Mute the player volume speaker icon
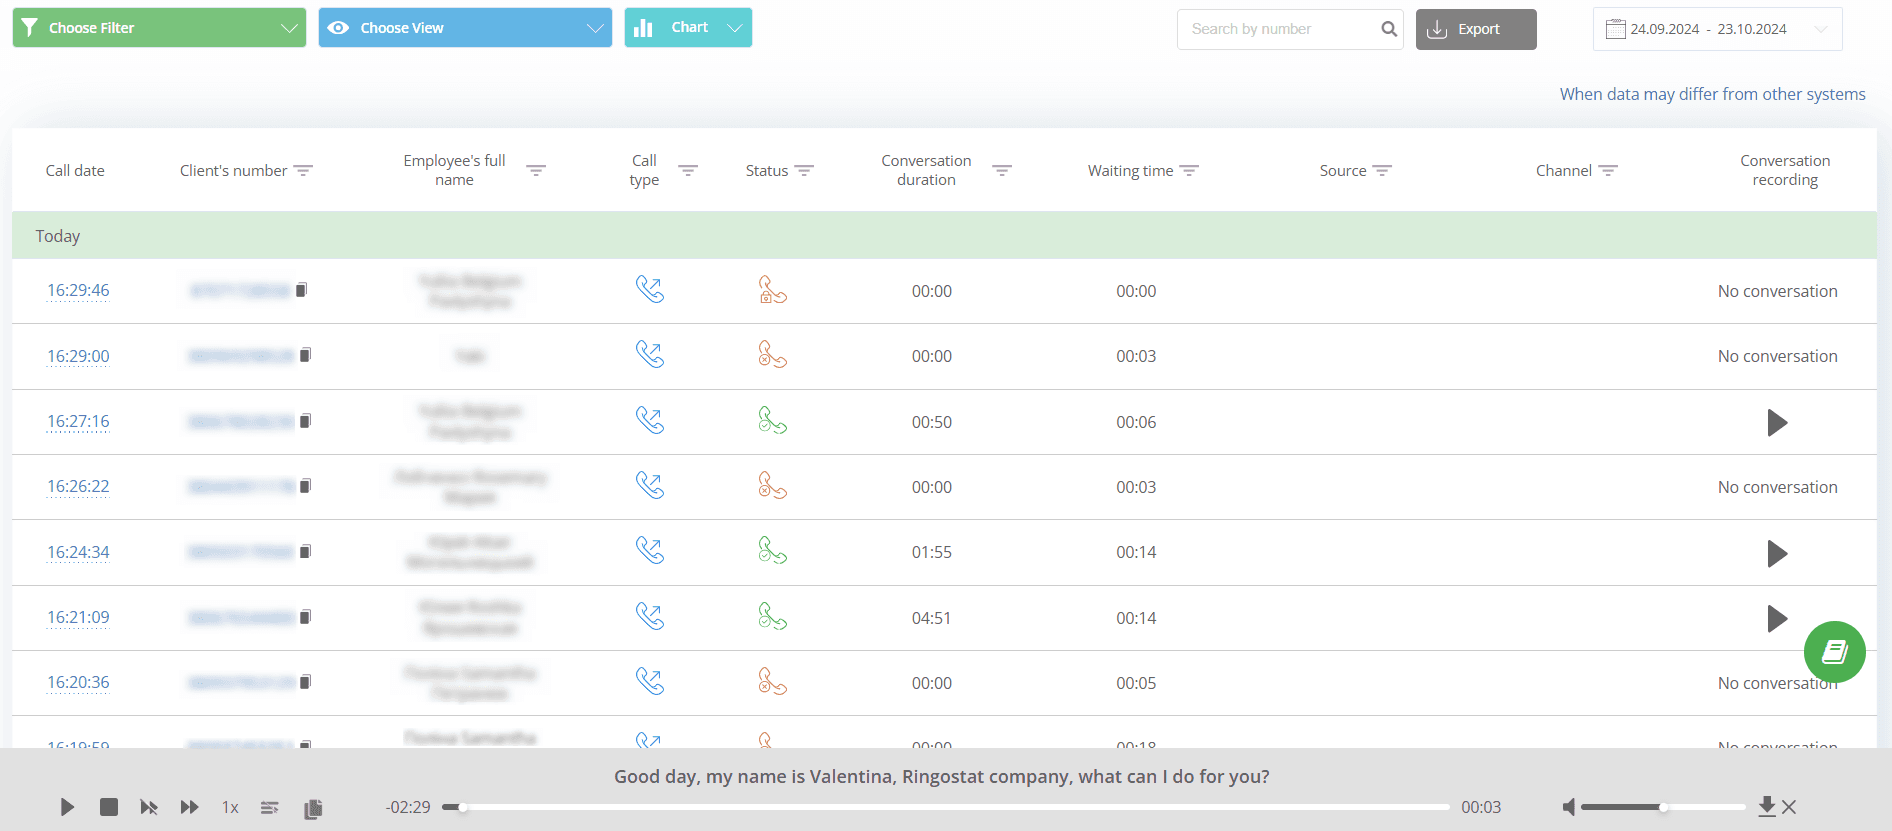The image size is (1892, 831). [1568, 807]
